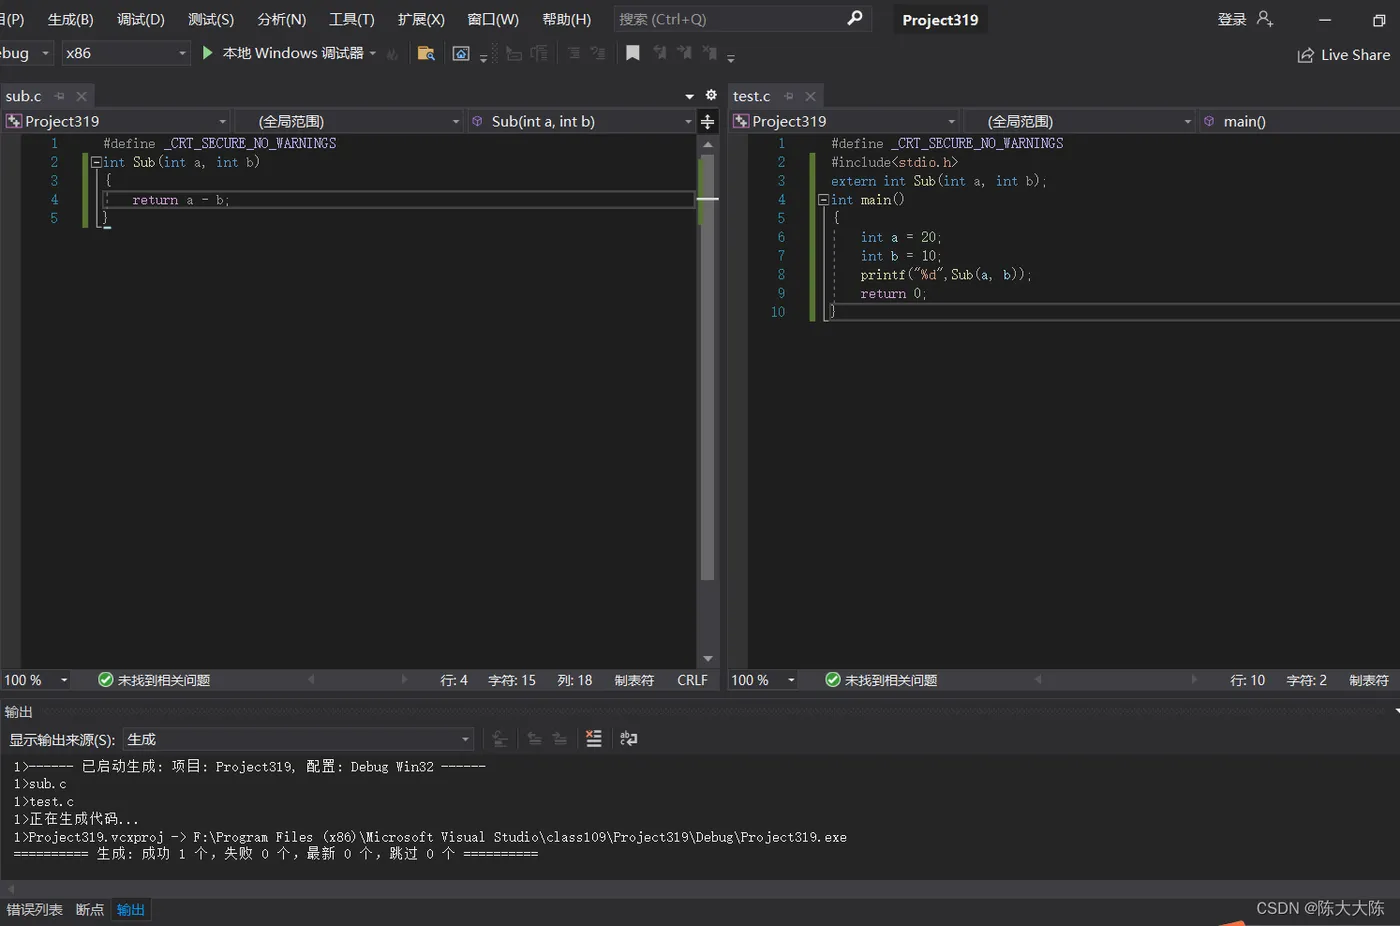Open the 显示输出来源 生成 dropdown
Image resolution: width=1400 pixels, height=926 pixels.
tap(298, 739)
